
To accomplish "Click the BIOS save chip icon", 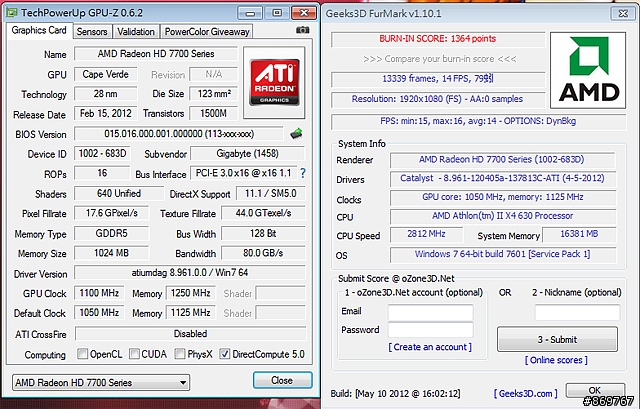I will coord(297,133).
